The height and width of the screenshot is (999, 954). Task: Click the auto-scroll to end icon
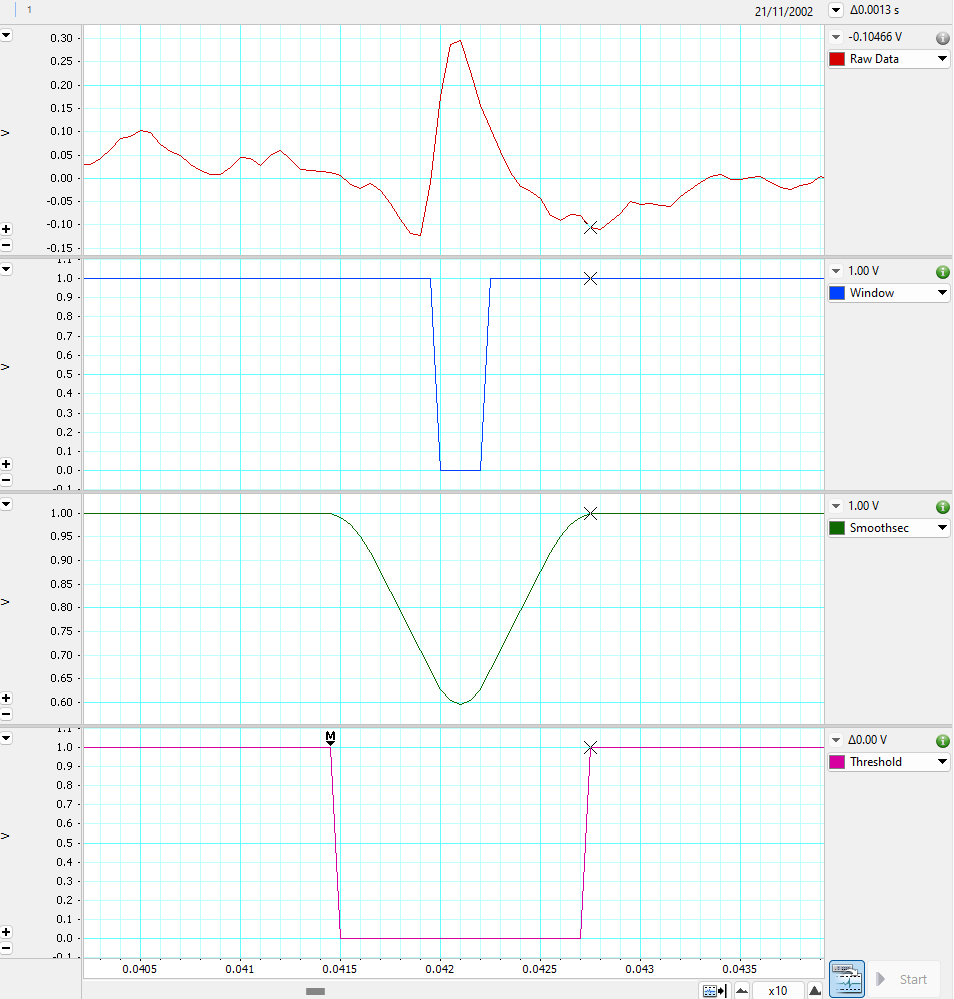pyautogui.click(x=714, y=991)
